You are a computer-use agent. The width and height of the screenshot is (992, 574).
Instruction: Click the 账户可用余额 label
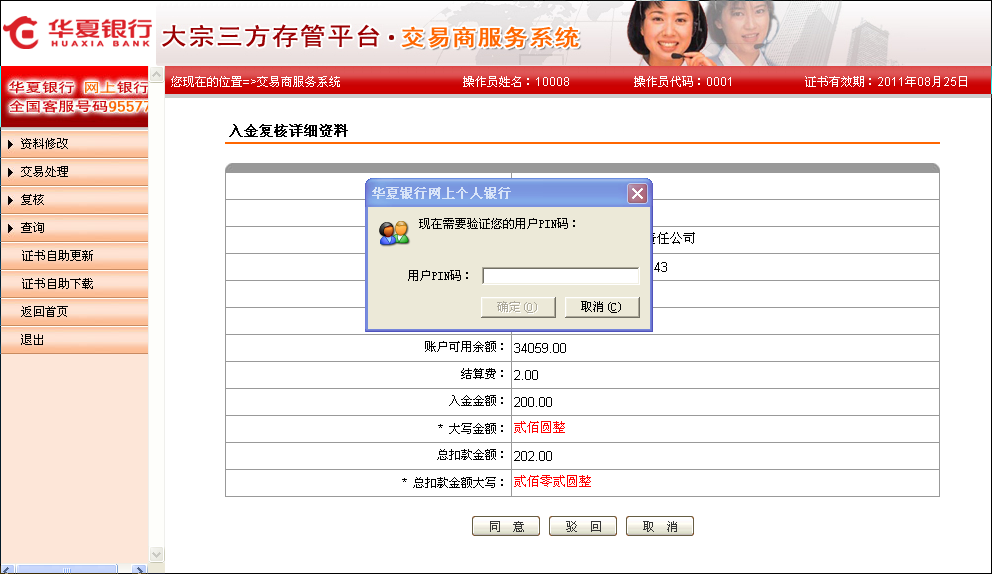(465, 347)
